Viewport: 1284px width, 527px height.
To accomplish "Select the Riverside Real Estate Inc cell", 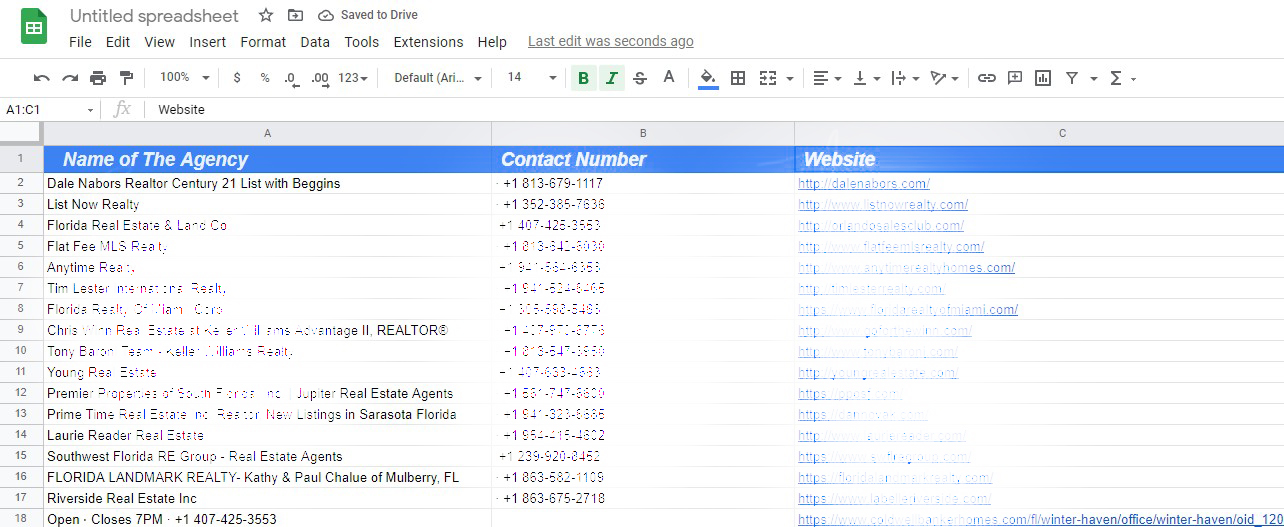I will 267,499.
